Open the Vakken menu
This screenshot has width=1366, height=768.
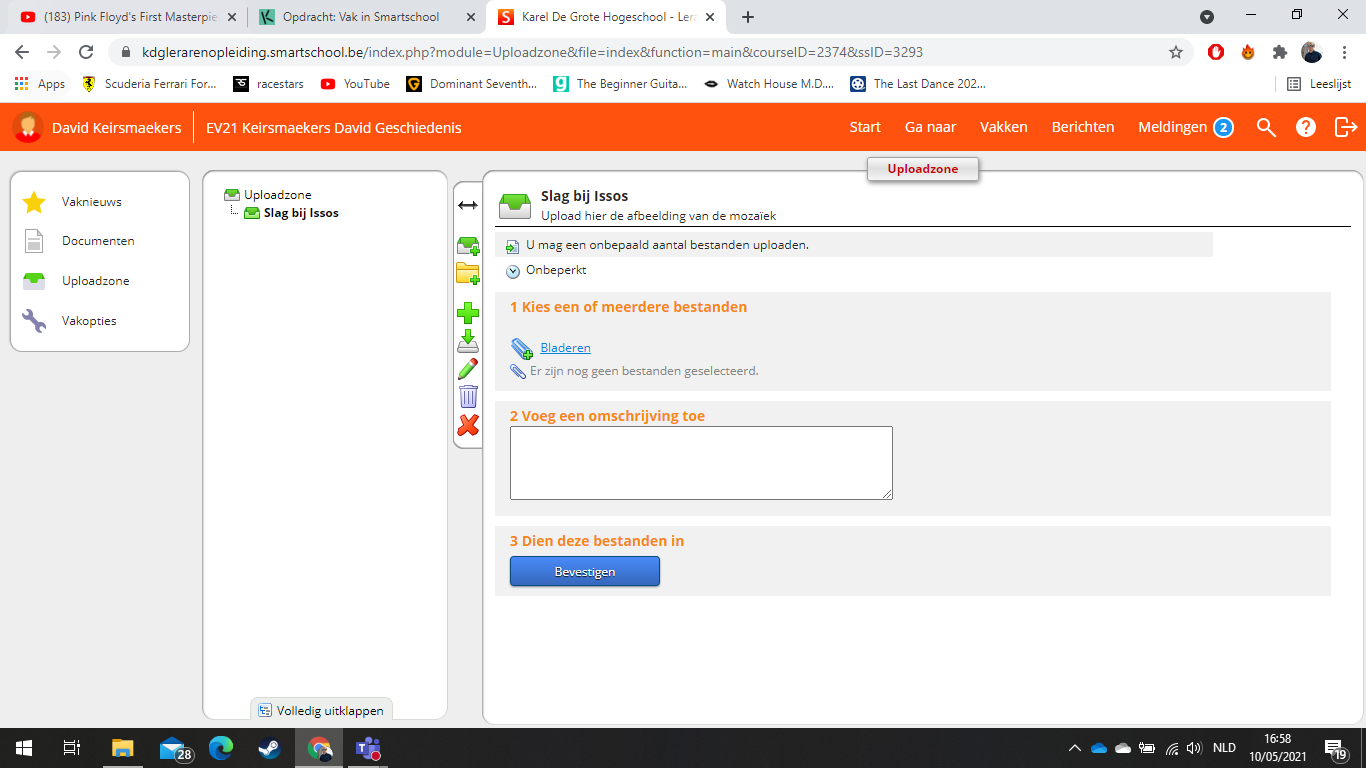[x=1003, y=127]
